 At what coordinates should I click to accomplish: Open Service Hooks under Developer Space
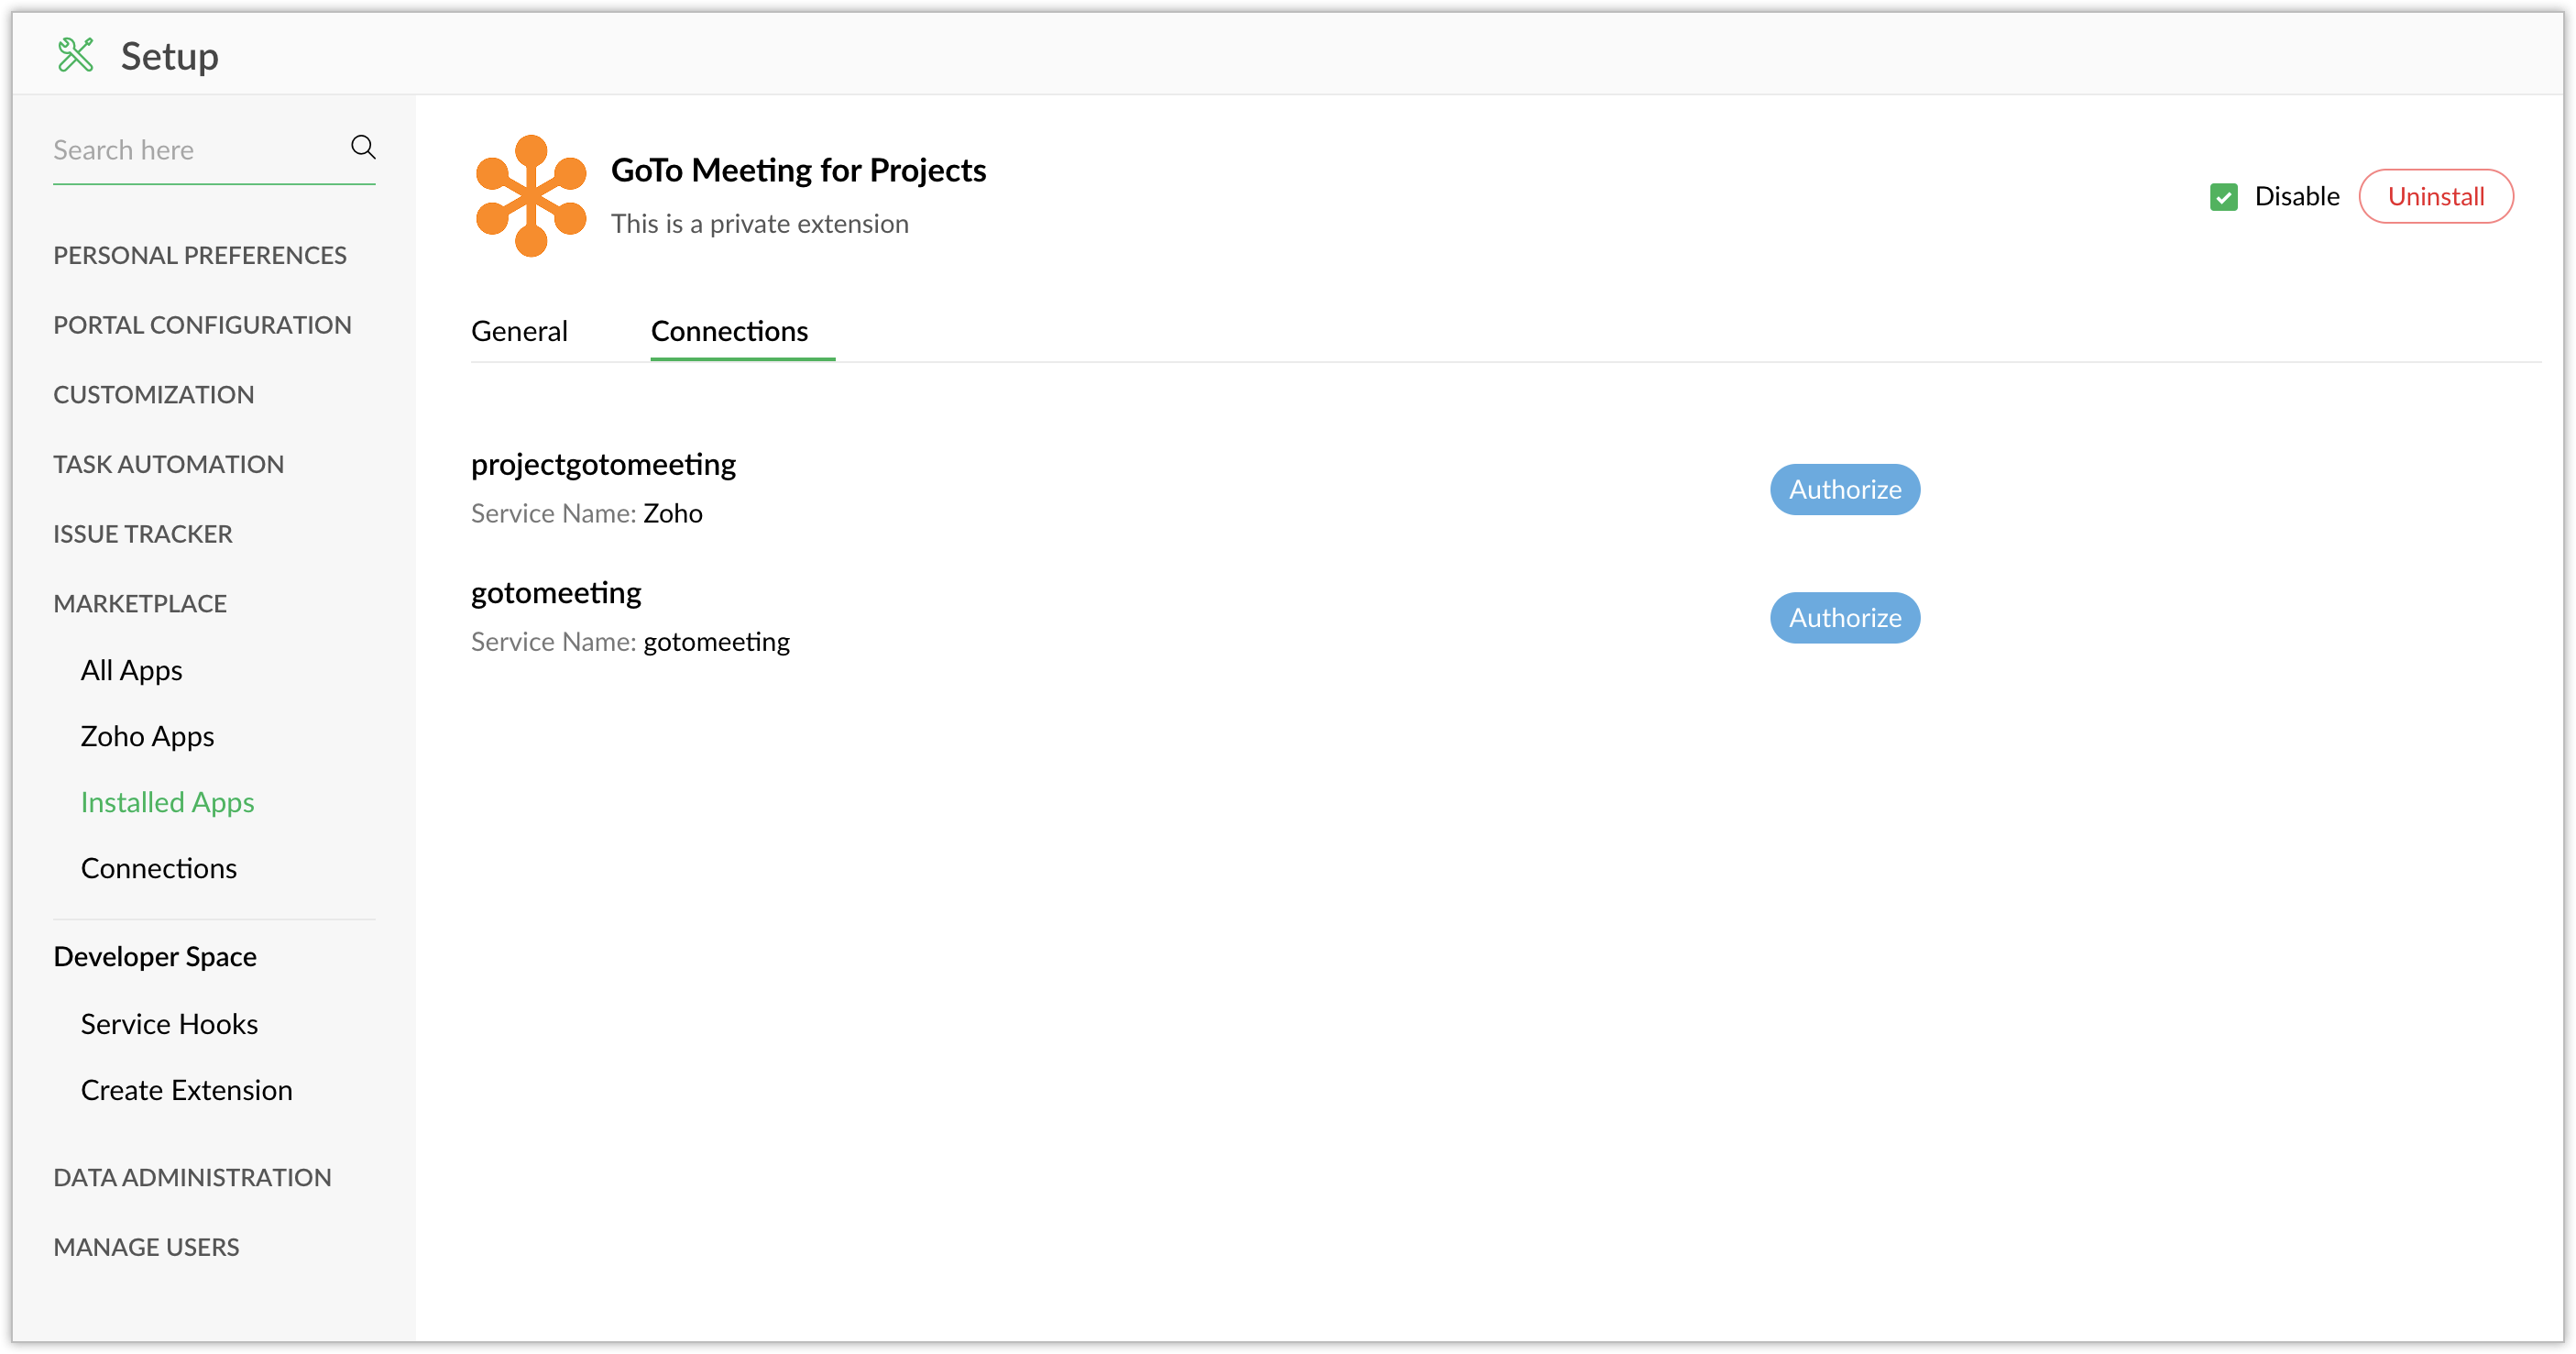tap(169, 1024)
